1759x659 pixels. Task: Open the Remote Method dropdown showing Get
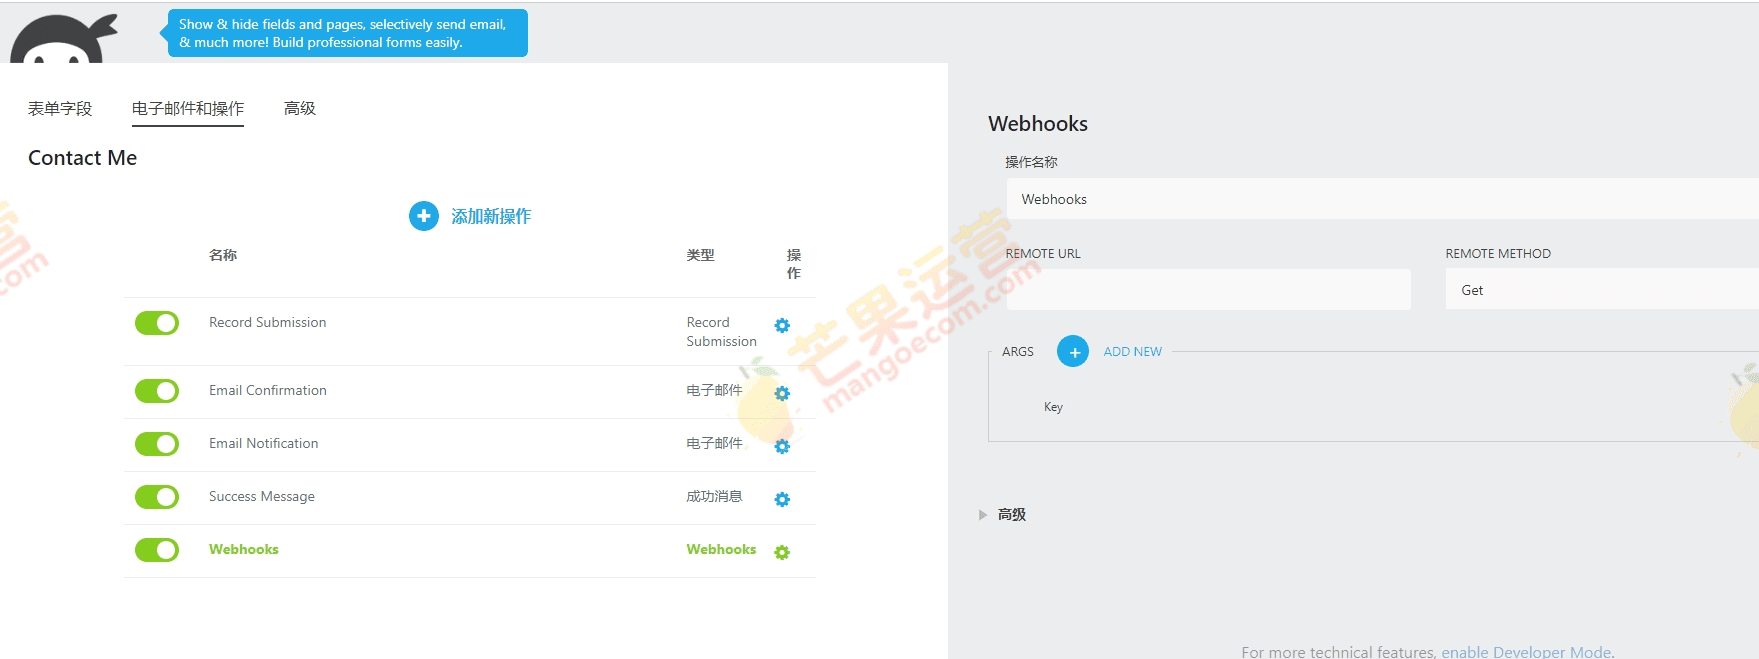[x=1602, y=290]
